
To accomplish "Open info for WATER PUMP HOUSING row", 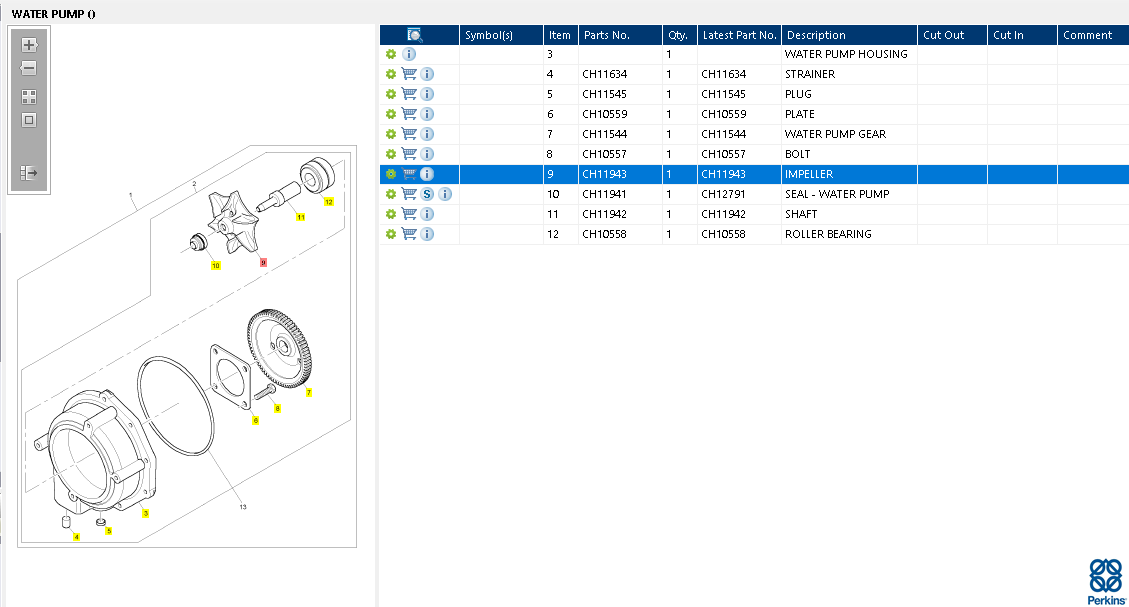I will point(409,54).
